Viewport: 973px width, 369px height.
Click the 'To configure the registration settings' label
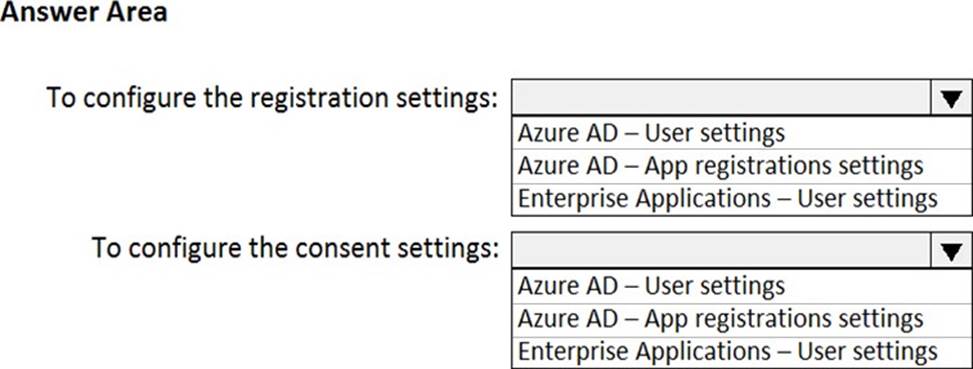click(x=272, y=98)
